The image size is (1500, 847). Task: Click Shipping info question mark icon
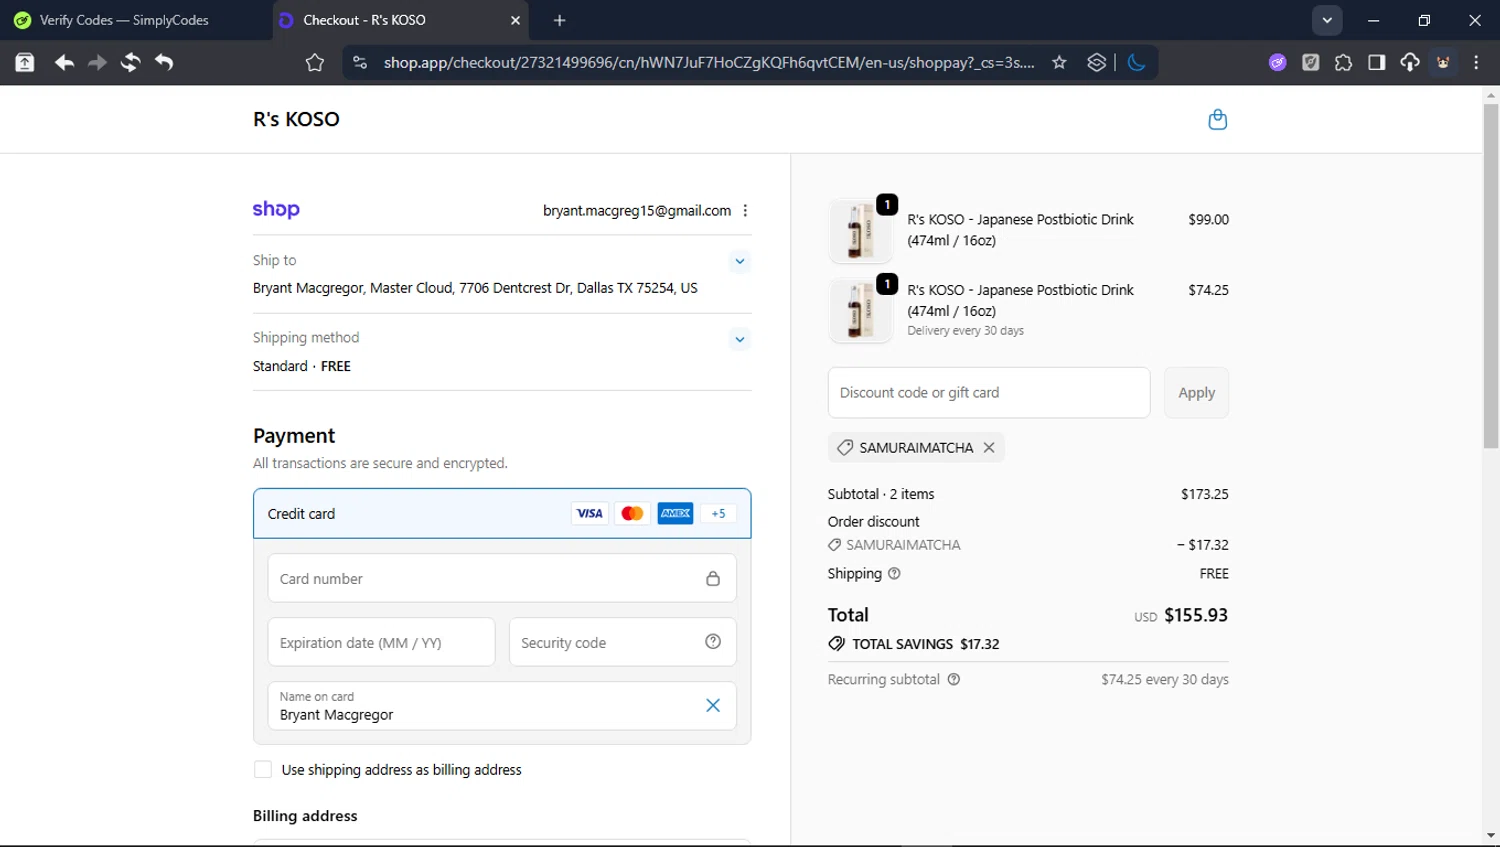click(894, 574)
